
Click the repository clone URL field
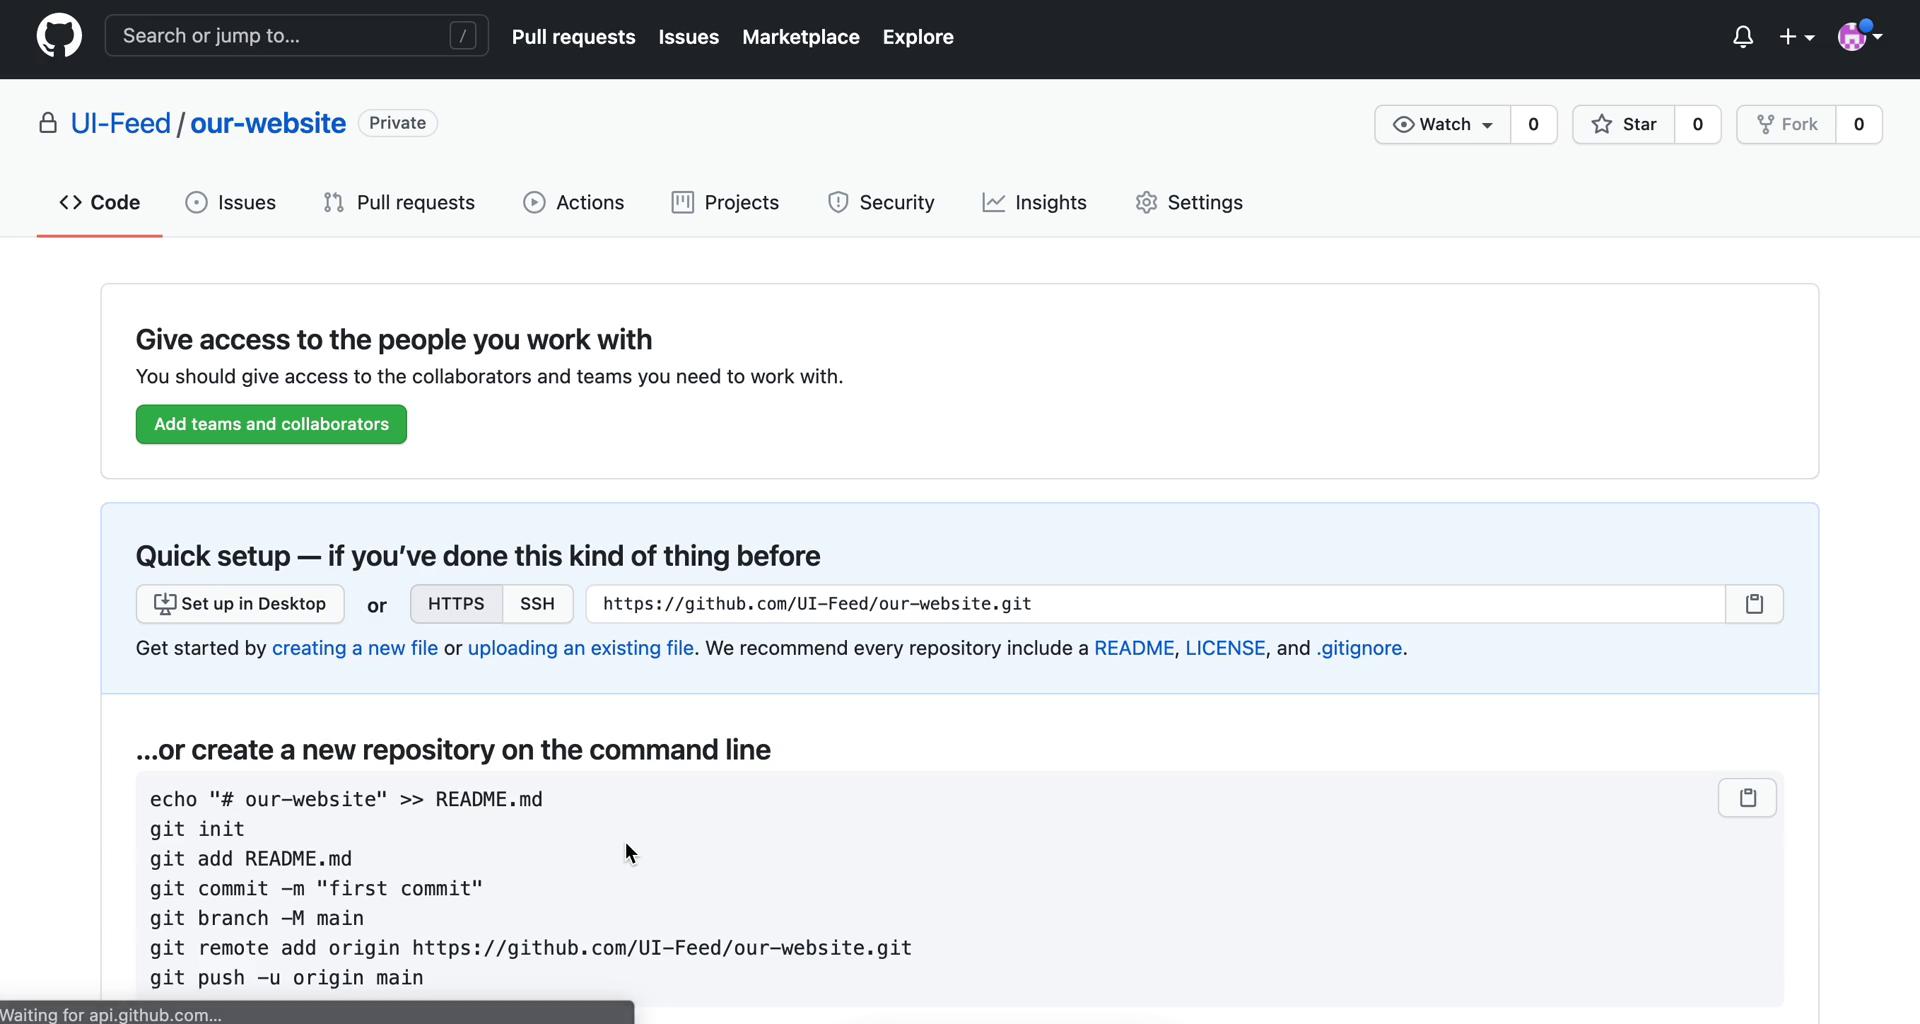[1155, 604]
